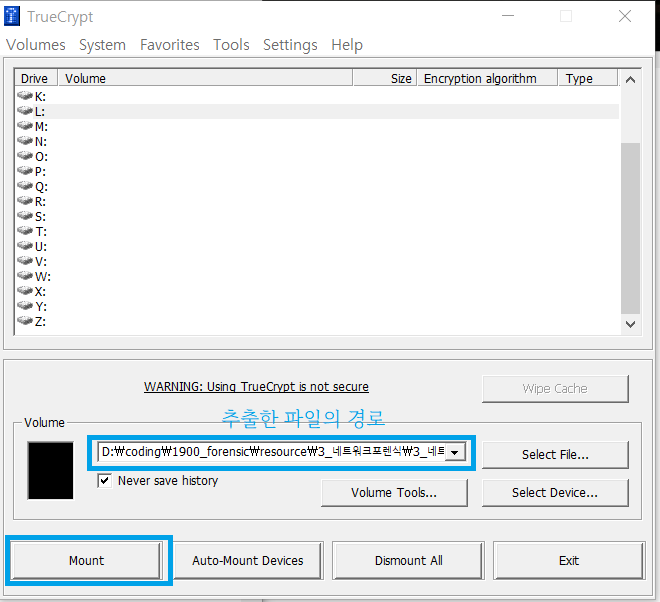Select the X: drive icon
This screenshot has width=660, height=602.
(25, 290)
